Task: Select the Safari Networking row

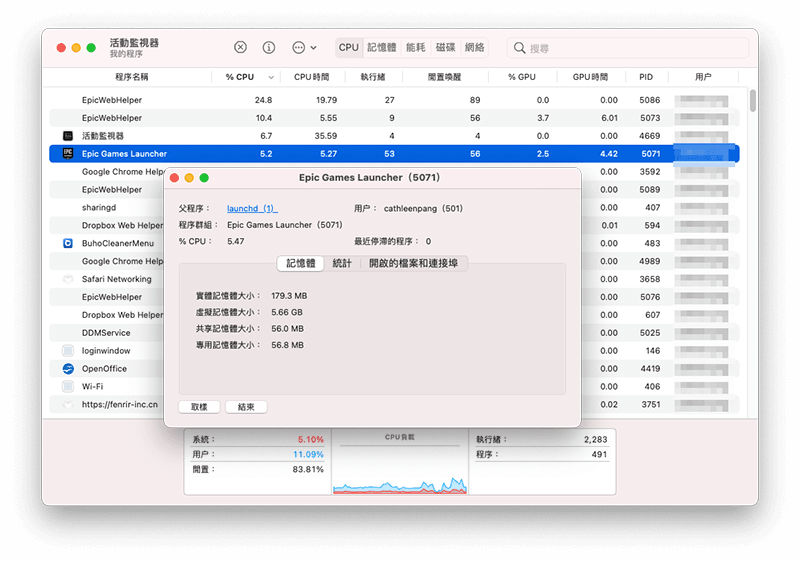Action: pos(107,279)
